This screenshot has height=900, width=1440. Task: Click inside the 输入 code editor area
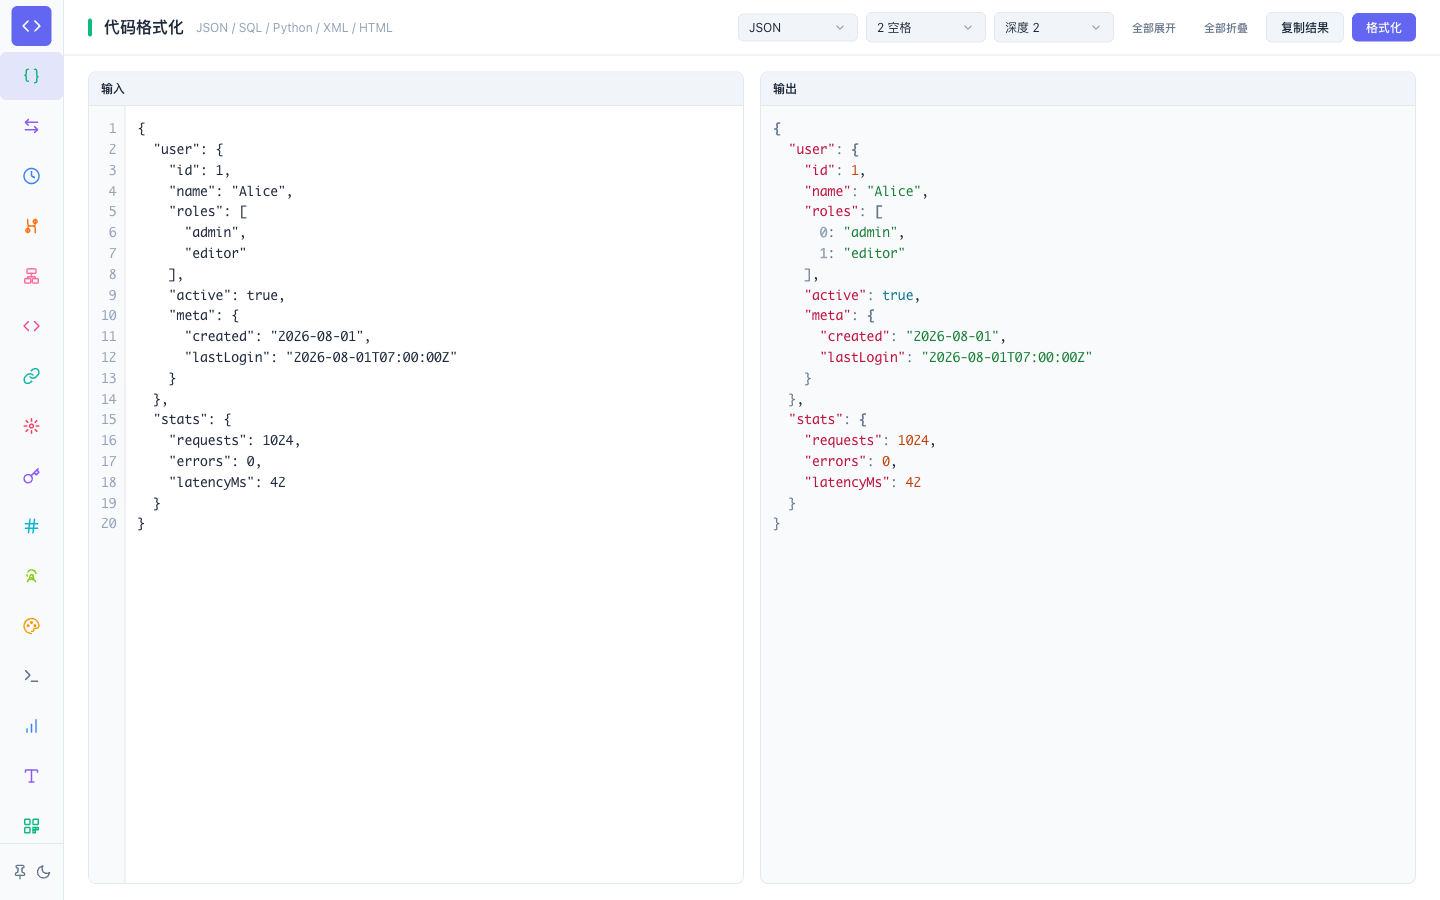(434, 494)
